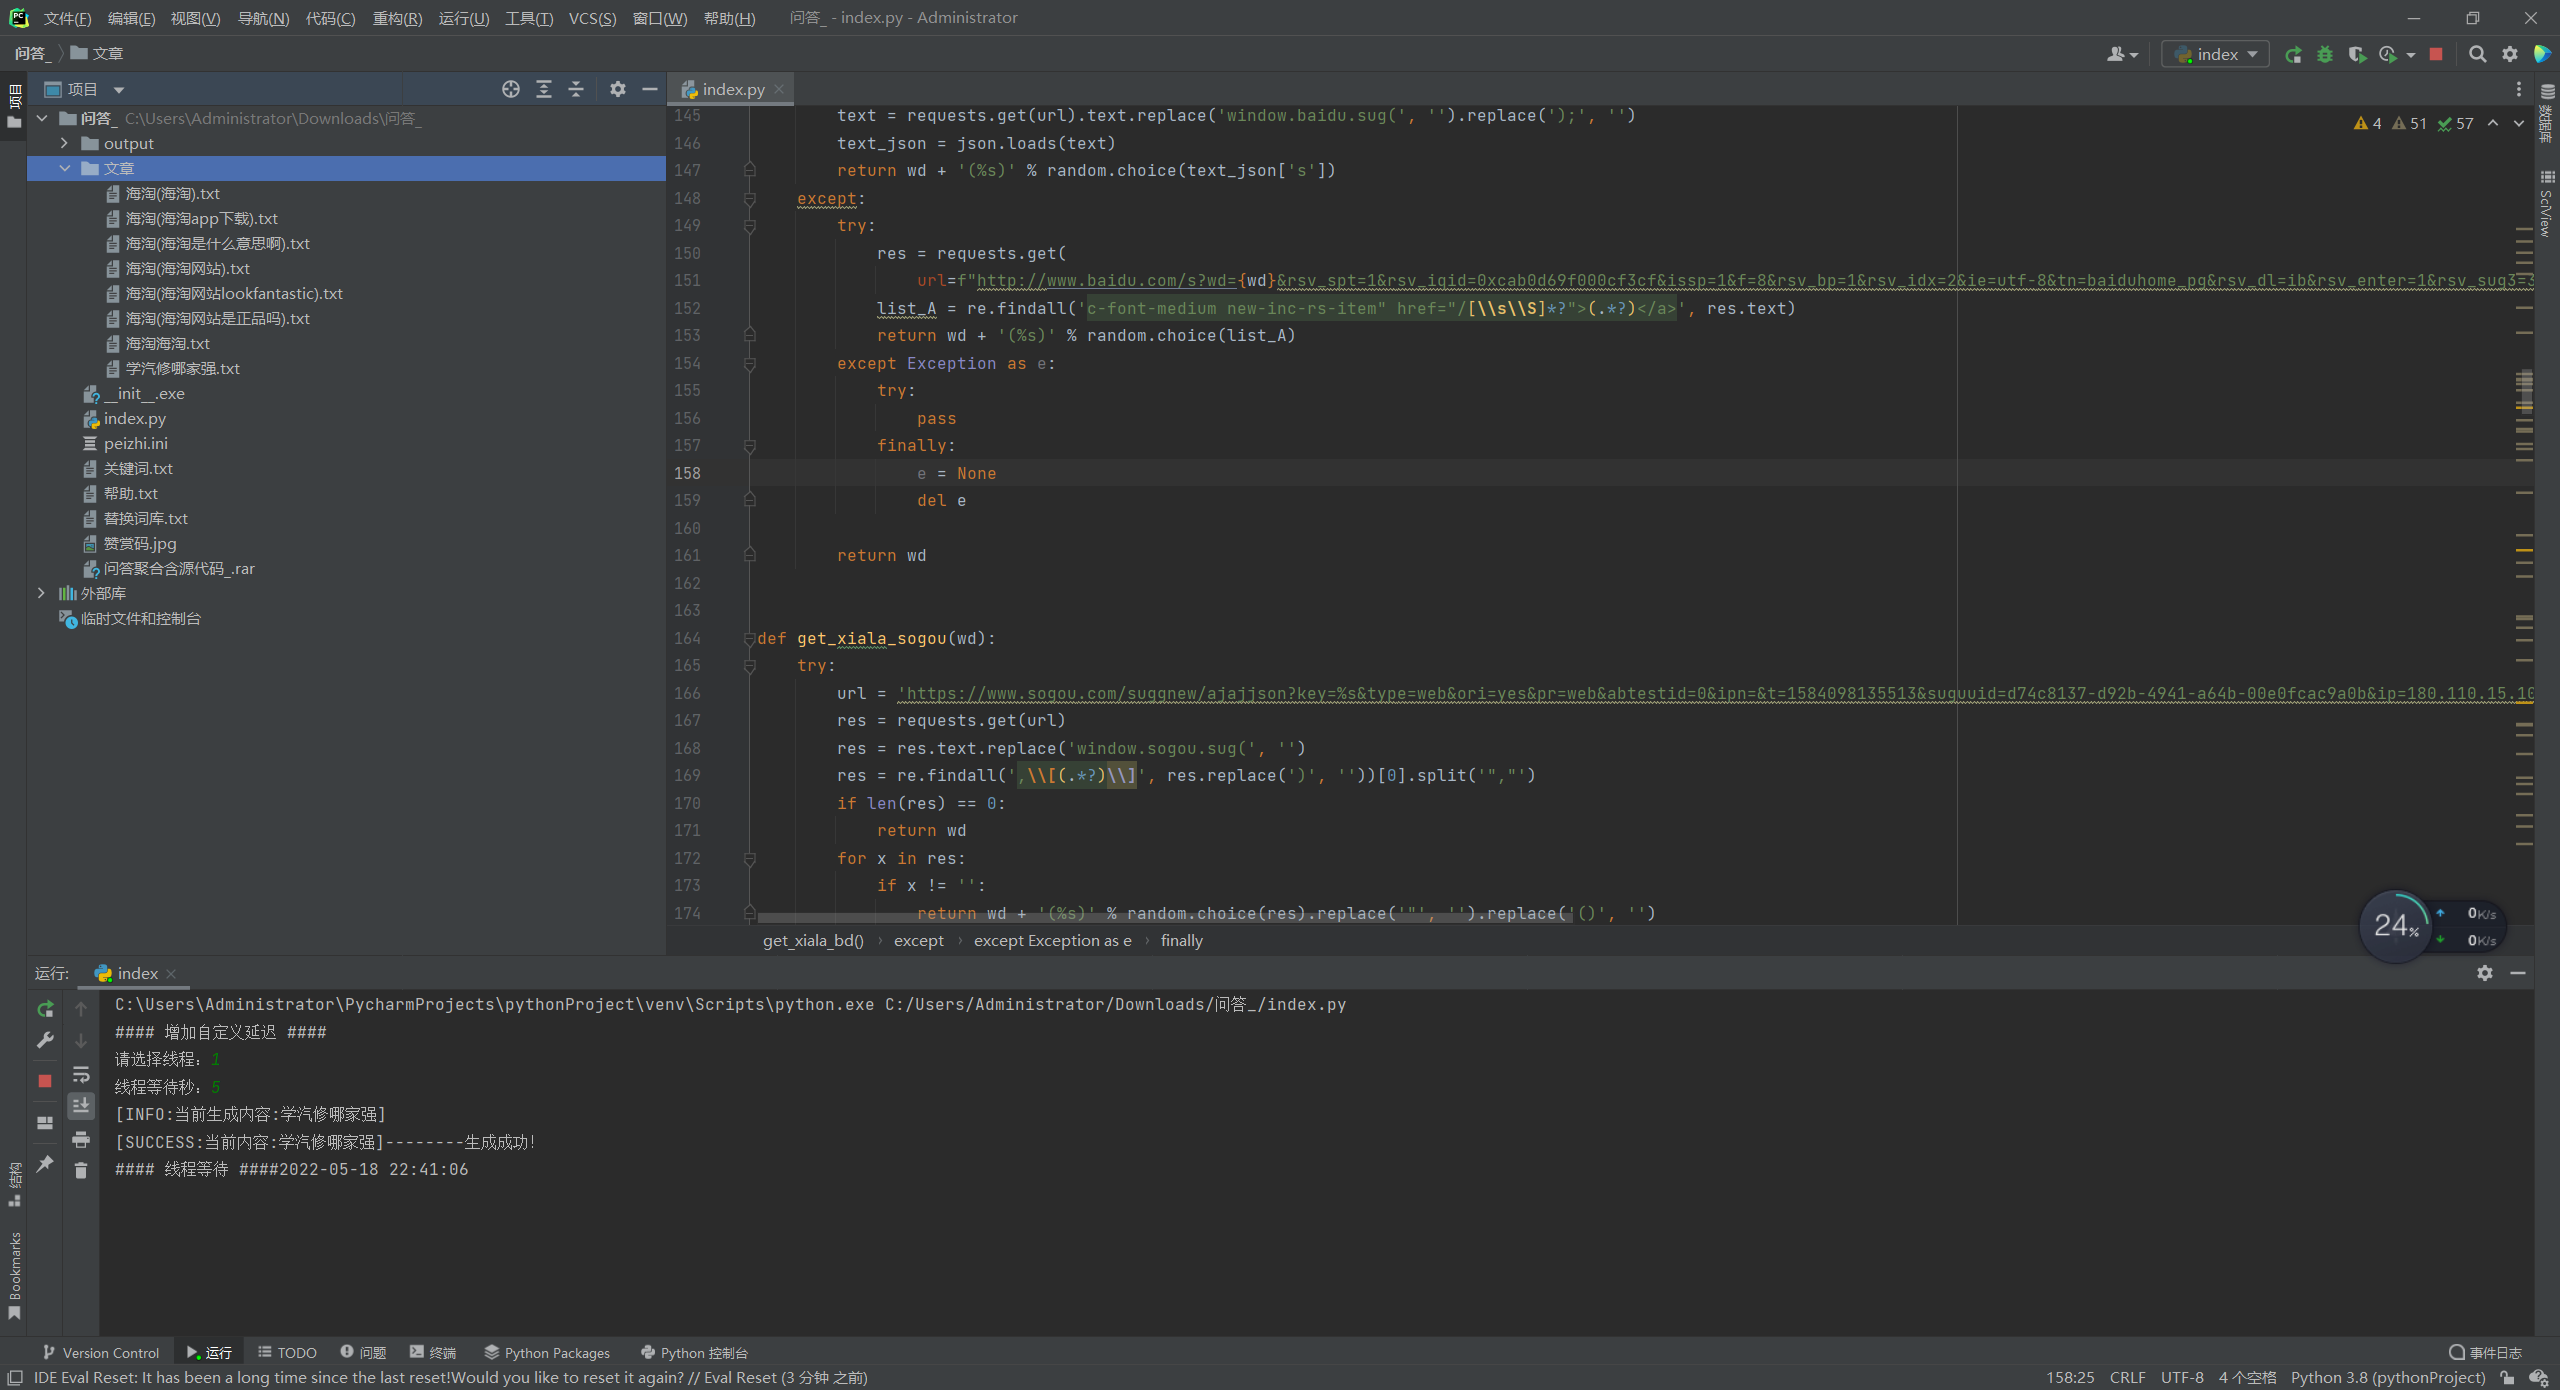Open the 编辑(E) menu
The height and width of the screenshot is (1390, 2560).
pos(131,18)
